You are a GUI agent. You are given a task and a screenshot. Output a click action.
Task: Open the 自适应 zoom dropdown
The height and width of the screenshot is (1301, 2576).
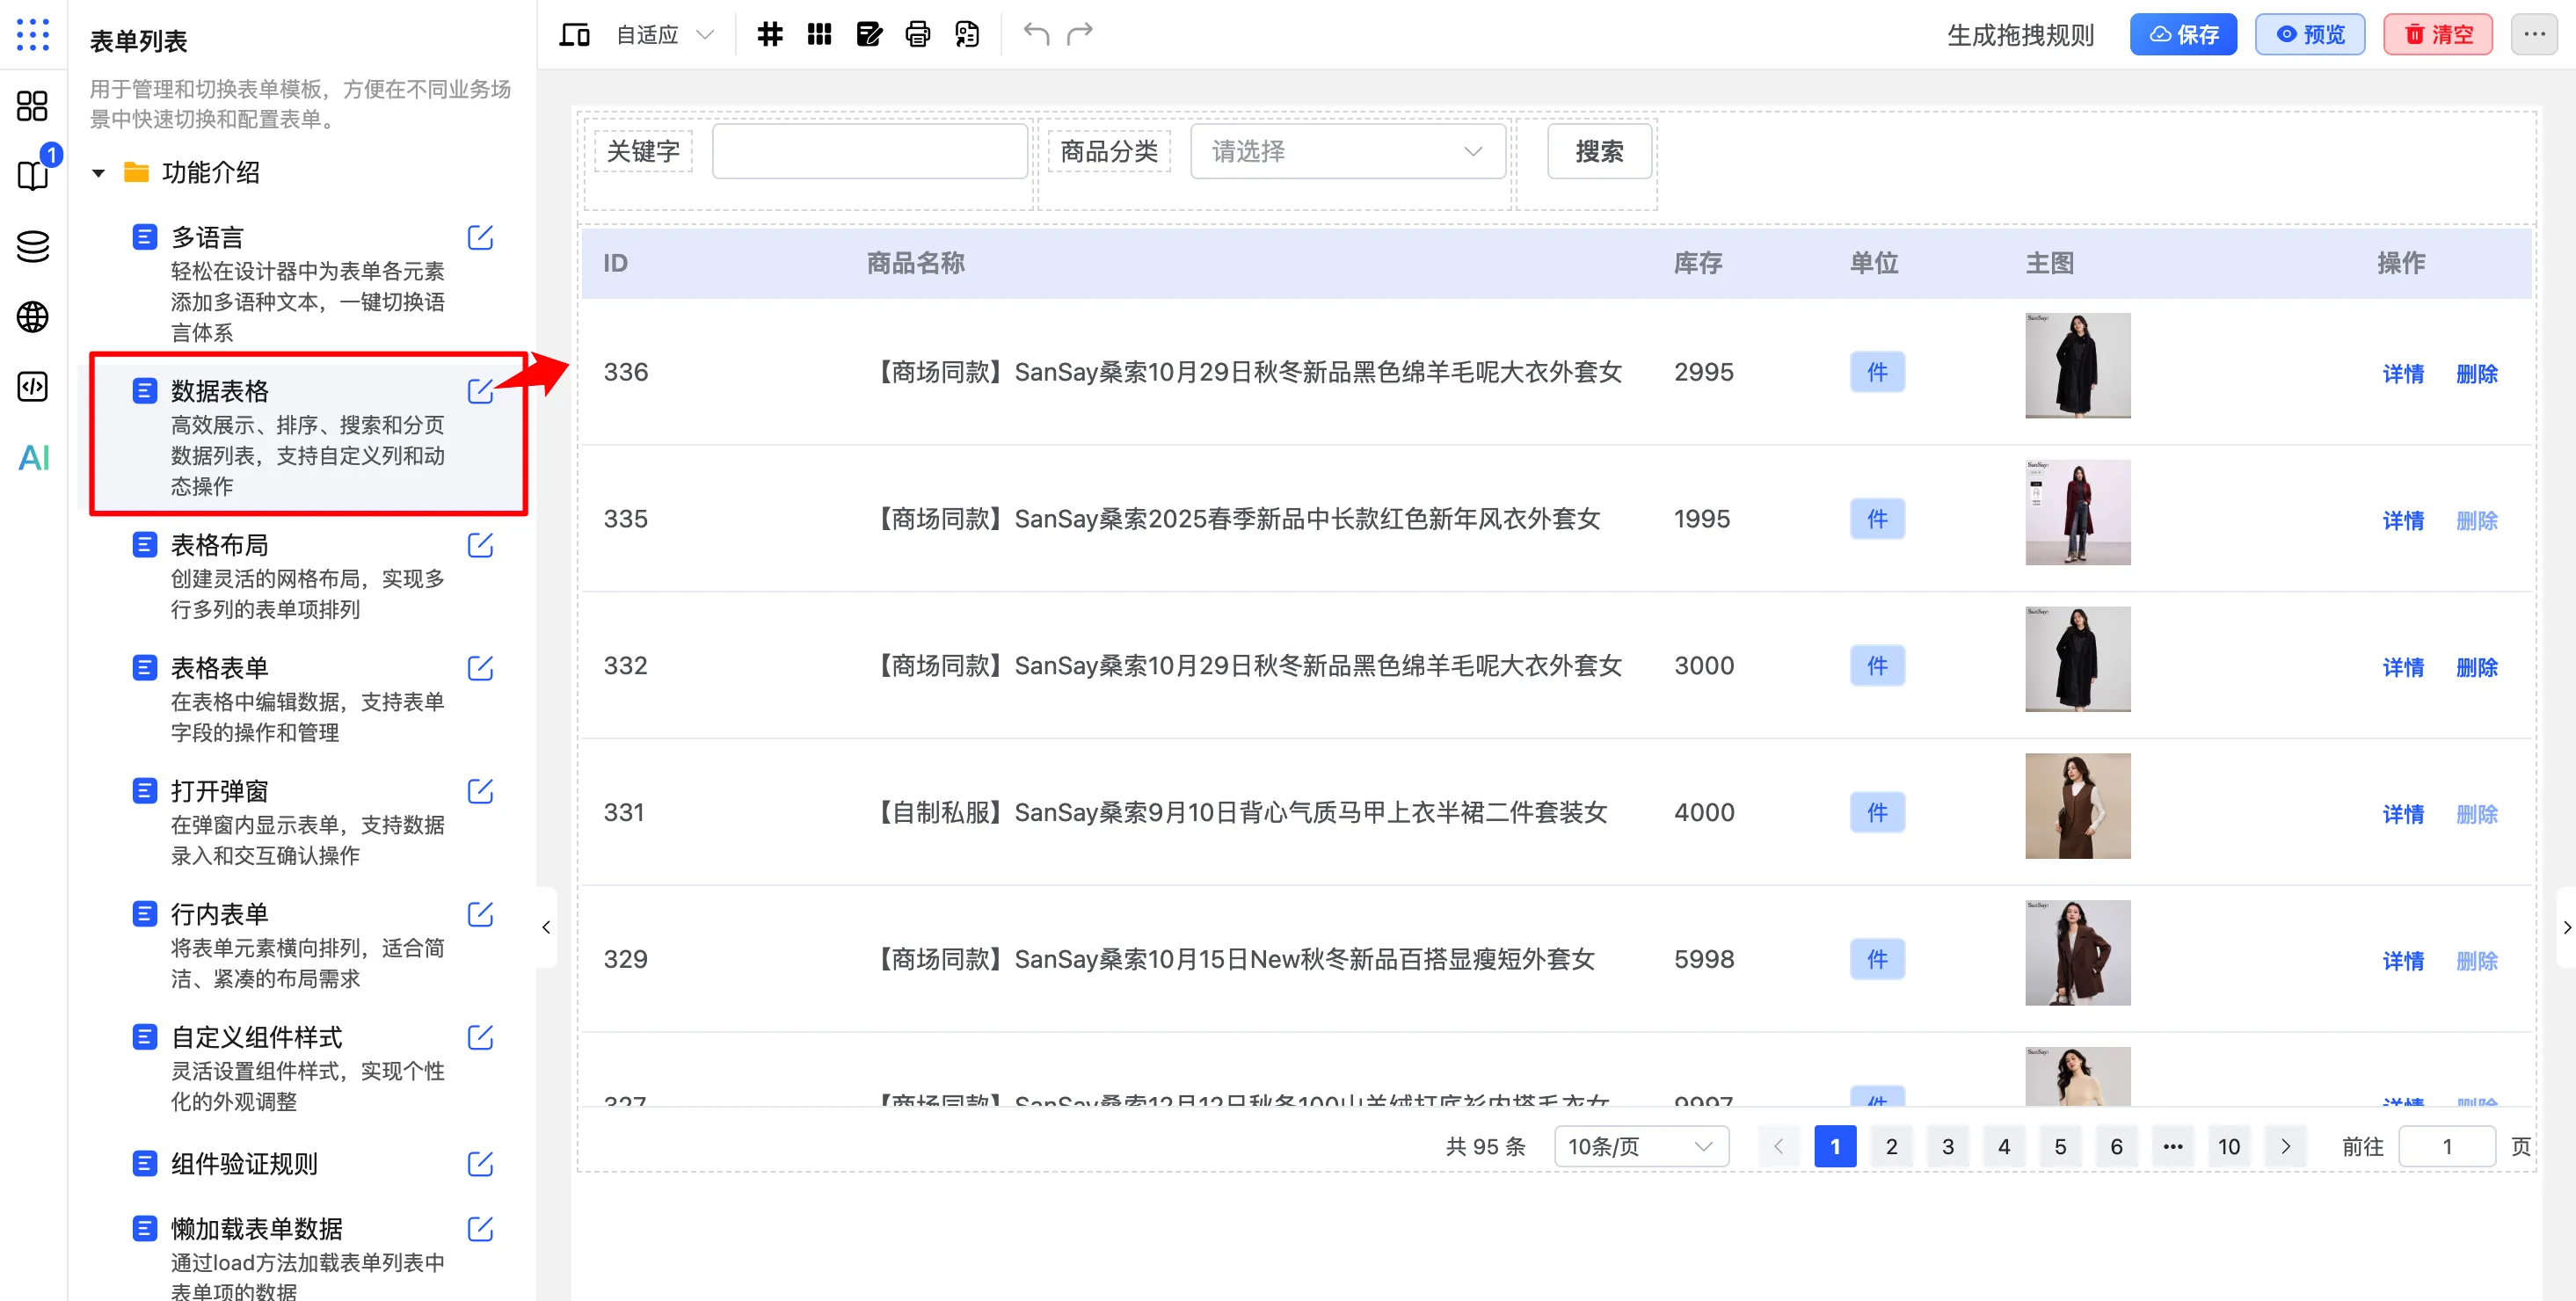(x=663, y=33)
